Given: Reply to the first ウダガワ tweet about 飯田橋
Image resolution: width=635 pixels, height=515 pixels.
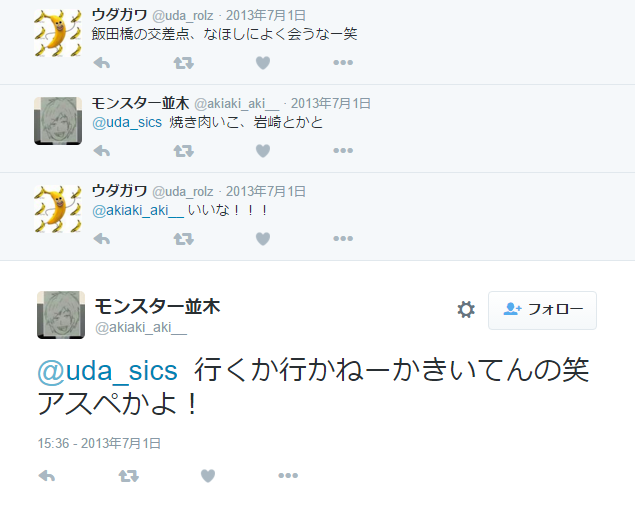Looking at the screenshot, I should click(x=102, y=63).
